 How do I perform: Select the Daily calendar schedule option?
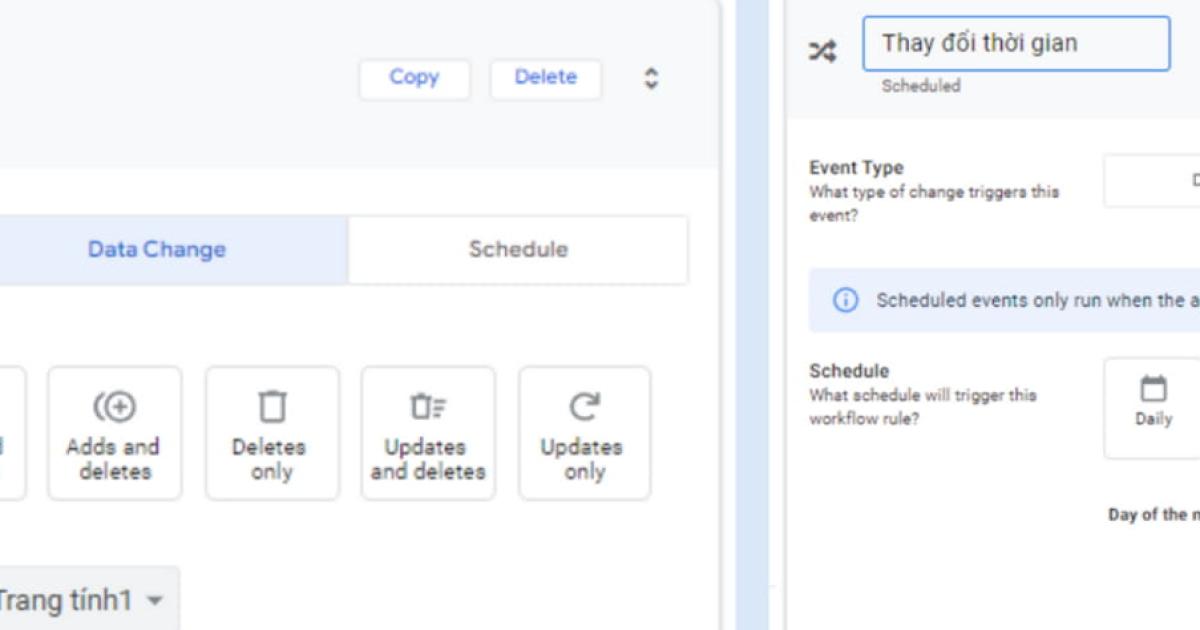pos(1153,402)
